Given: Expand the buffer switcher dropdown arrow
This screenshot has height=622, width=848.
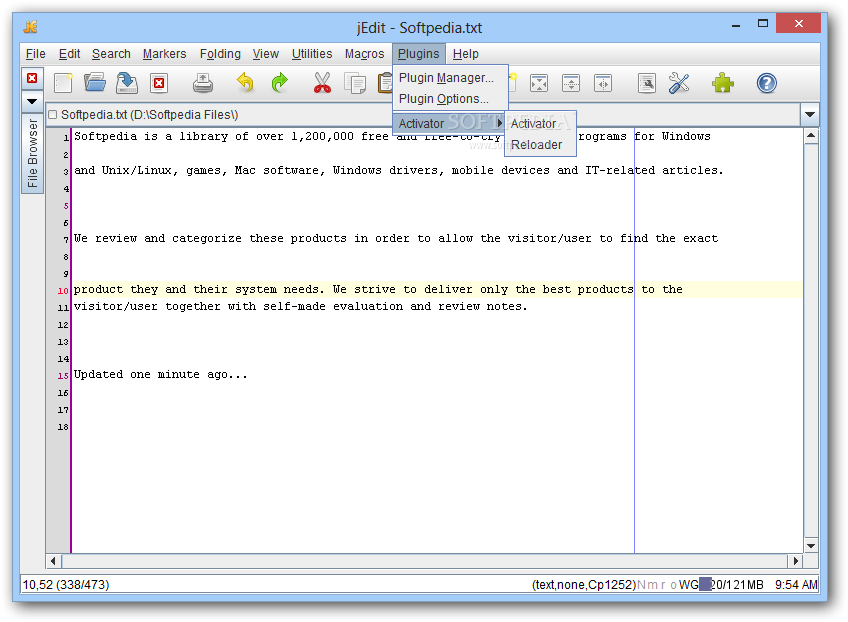Looking at the screenshot, I should point(810,115).
